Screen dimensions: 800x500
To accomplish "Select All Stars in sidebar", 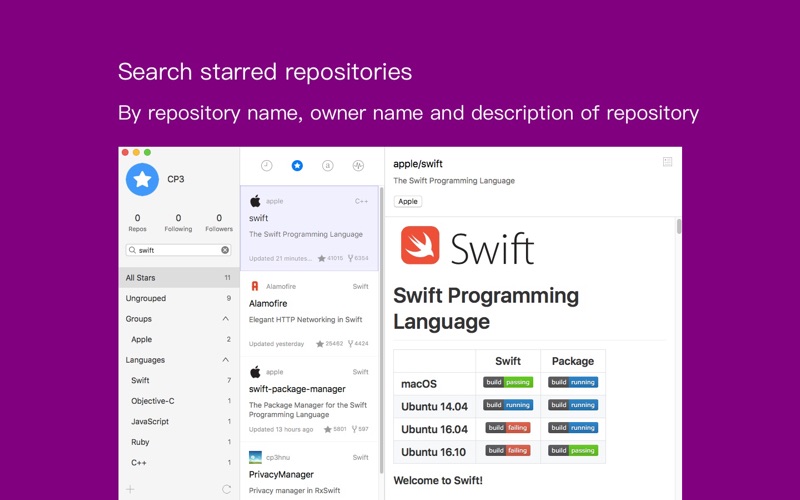I will tap(179, 278).
